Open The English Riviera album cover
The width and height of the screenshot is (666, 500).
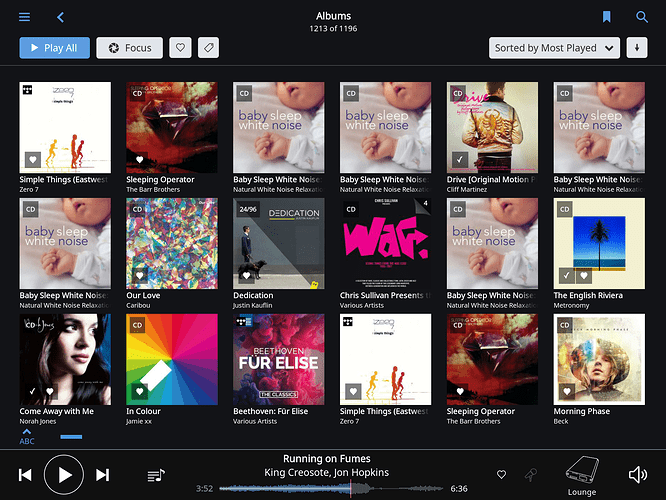[599, 243]
